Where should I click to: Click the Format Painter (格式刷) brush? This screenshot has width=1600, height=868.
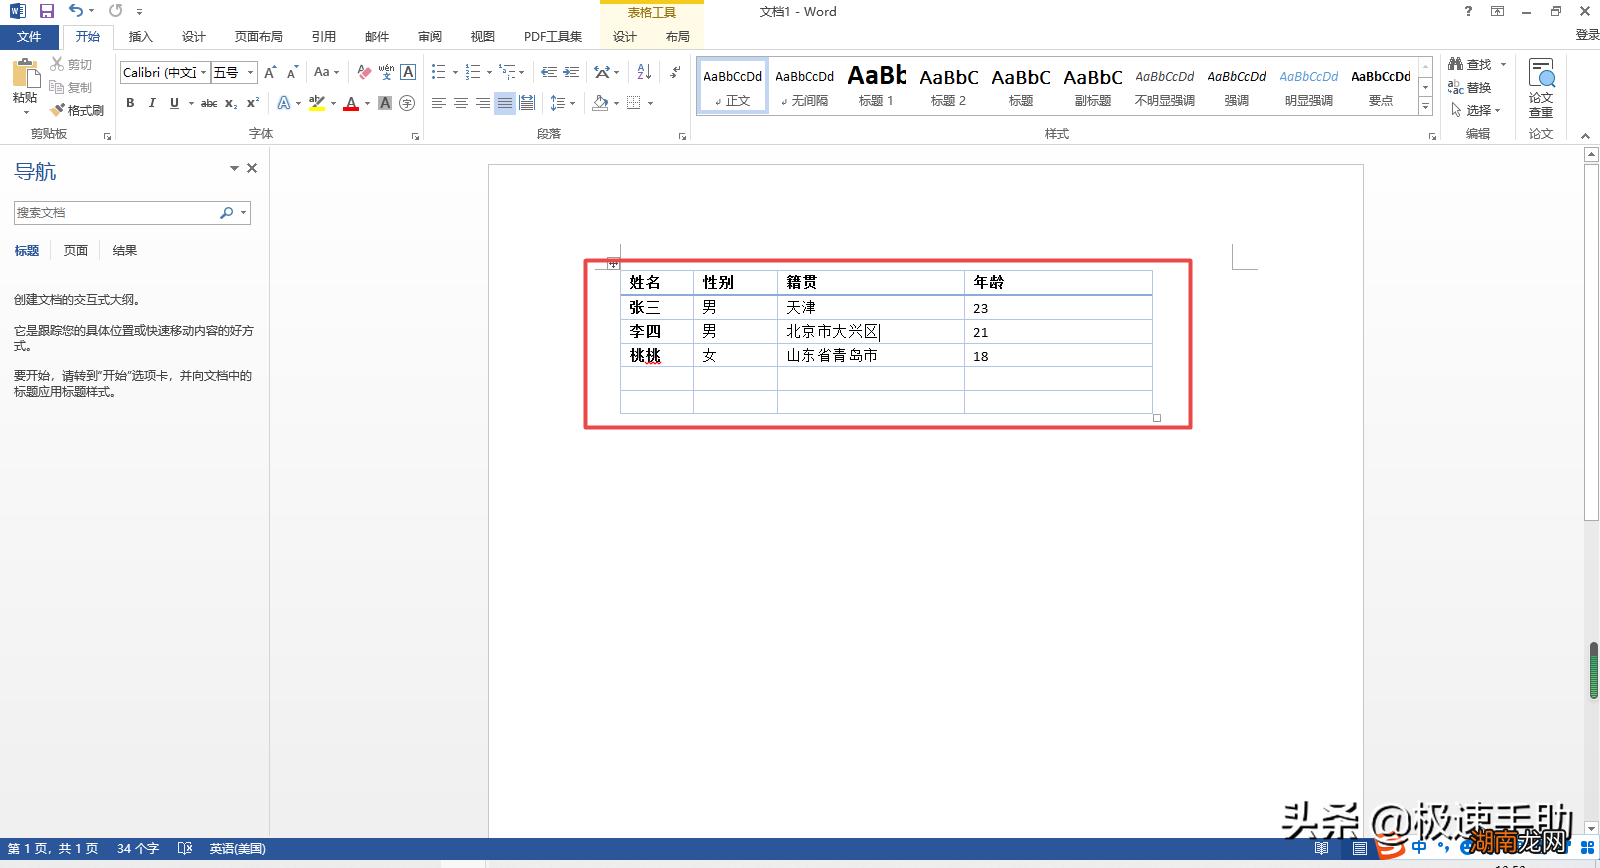(x=57, y=110)
